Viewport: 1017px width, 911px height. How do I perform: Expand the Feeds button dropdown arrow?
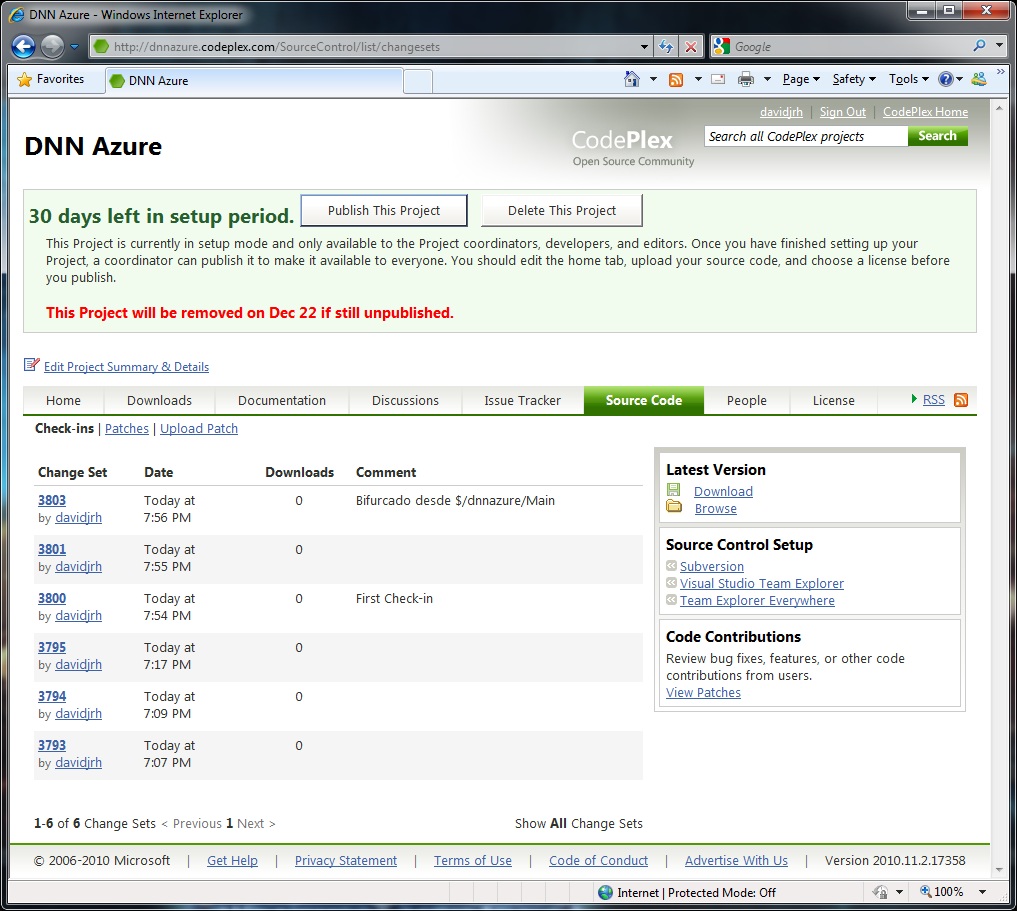[698, 79]
